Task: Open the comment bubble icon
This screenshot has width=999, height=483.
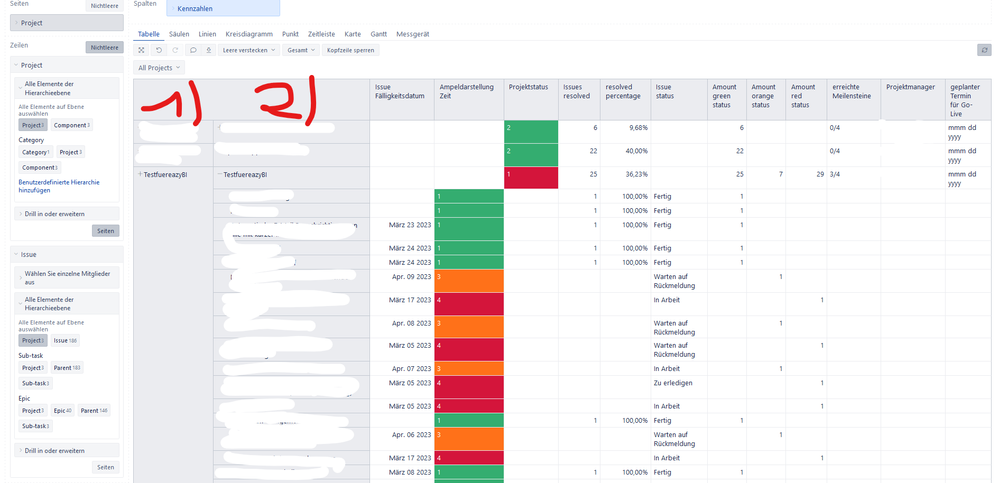Action: (192, 50)
